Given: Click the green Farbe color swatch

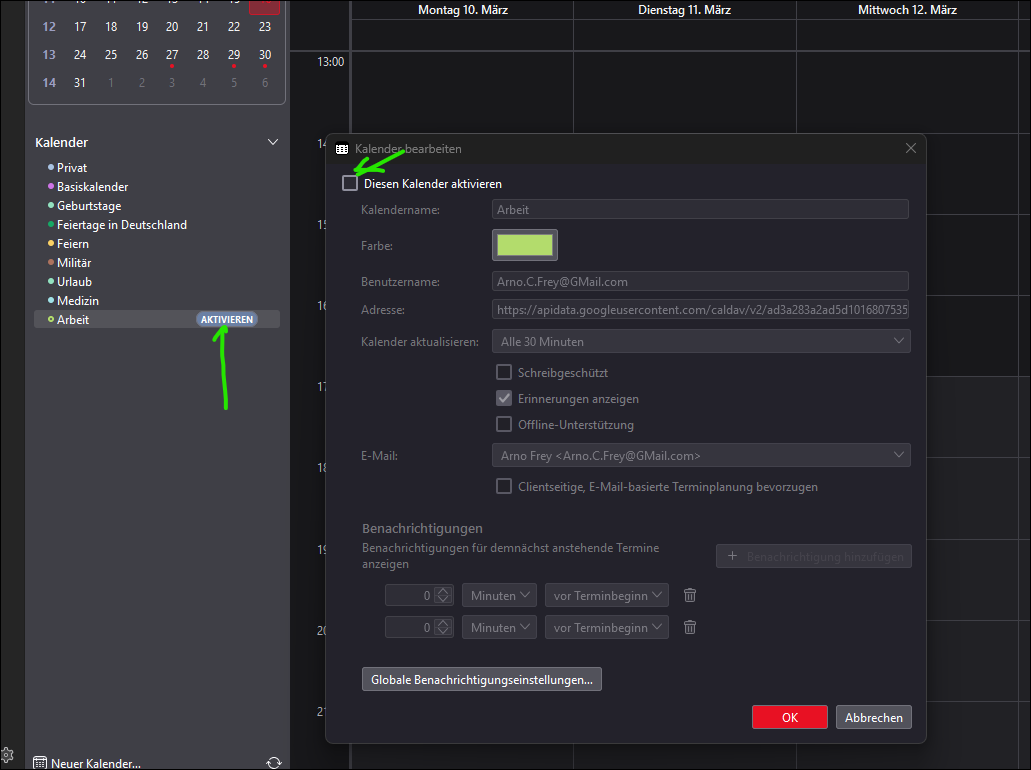Looking at the screenshot, I should point(525,245).
